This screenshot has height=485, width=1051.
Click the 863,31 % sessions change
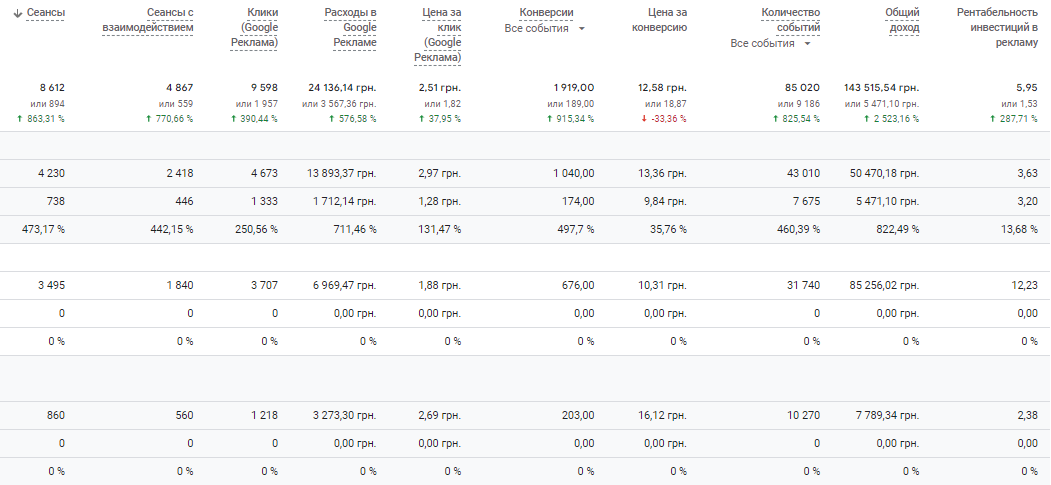coord(42,119)
